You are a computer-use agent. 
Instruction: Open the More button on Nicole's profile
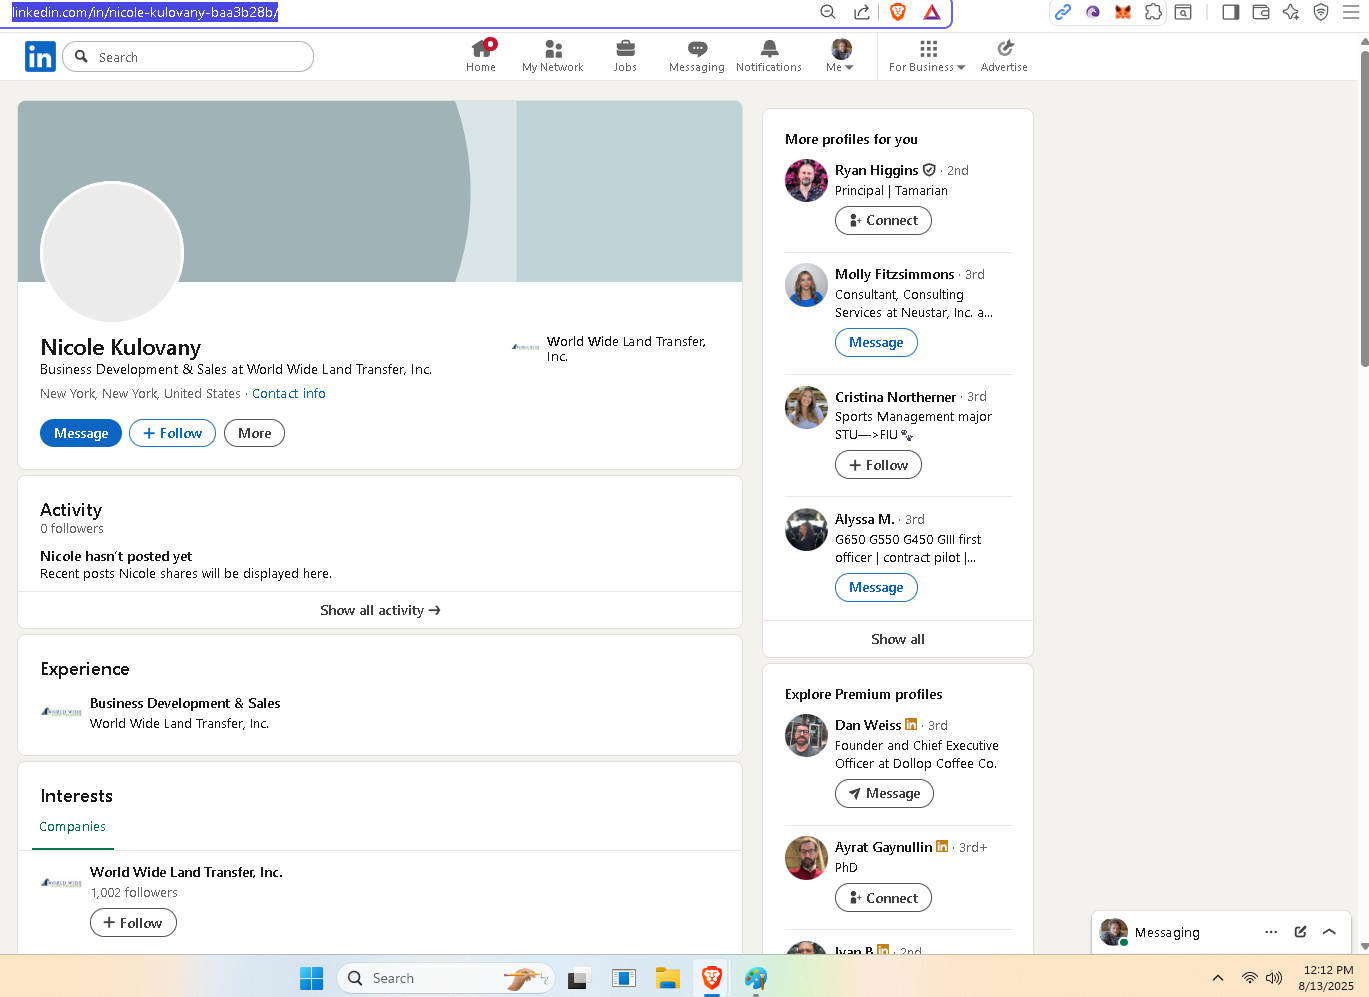point(254,433)
